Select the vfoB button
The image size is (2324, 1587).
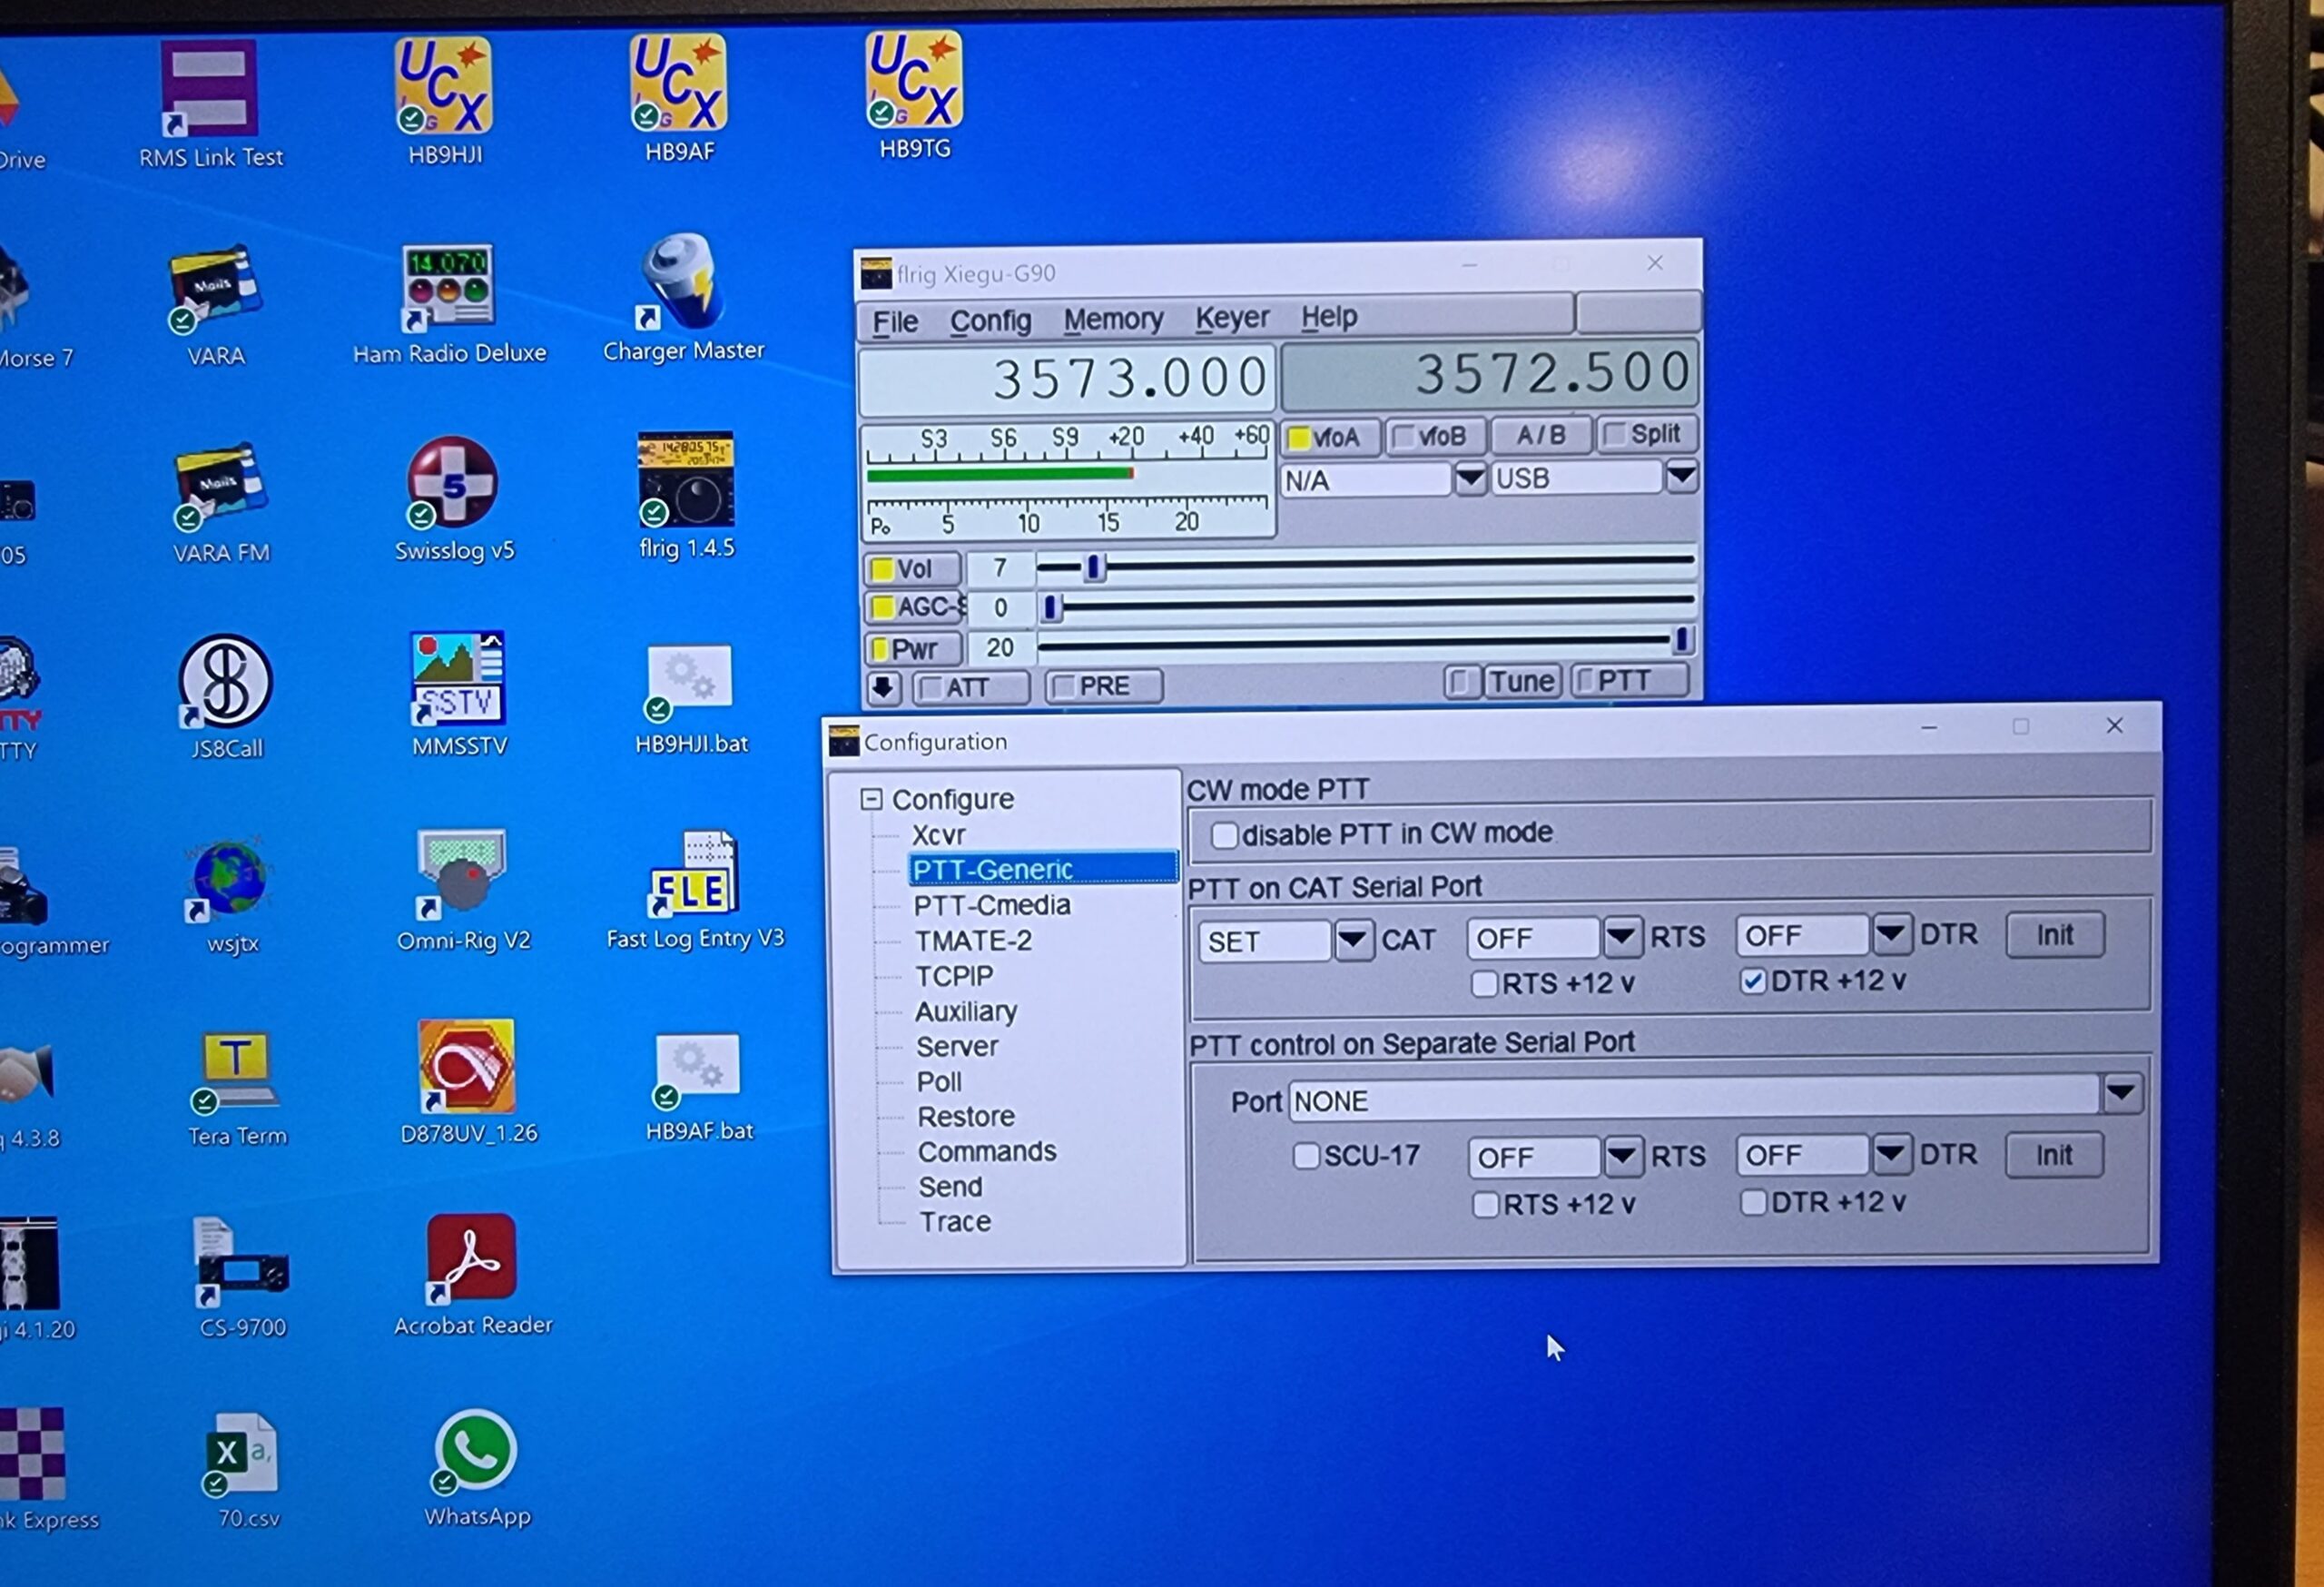click(1434, 436)
